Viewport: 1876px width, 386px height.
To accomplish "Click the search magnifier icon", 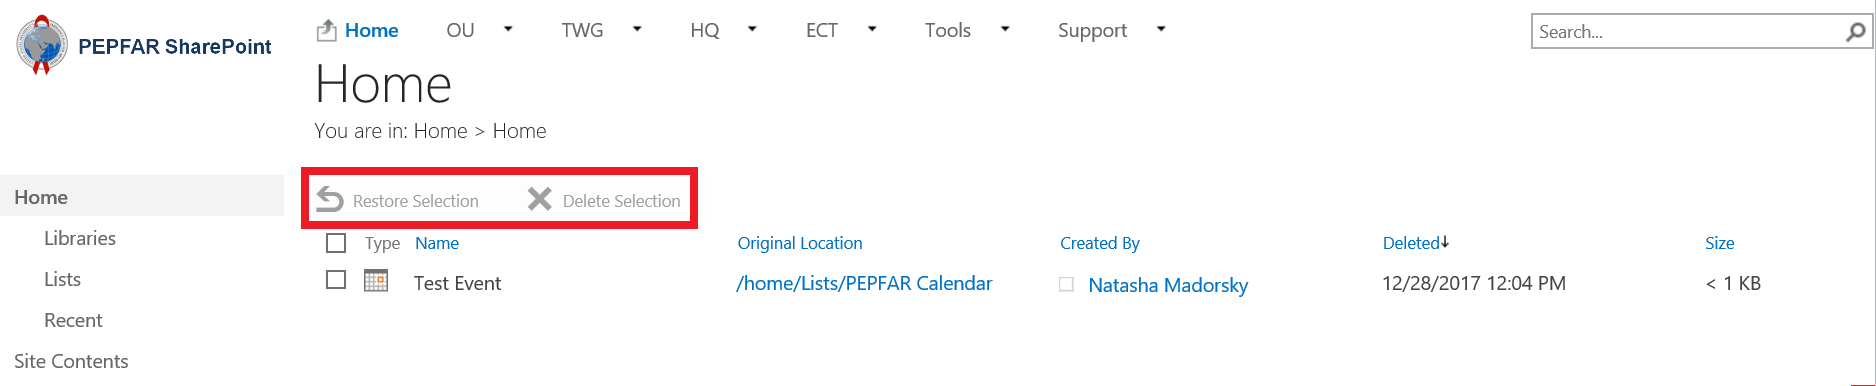I will tap(1855, 32).
